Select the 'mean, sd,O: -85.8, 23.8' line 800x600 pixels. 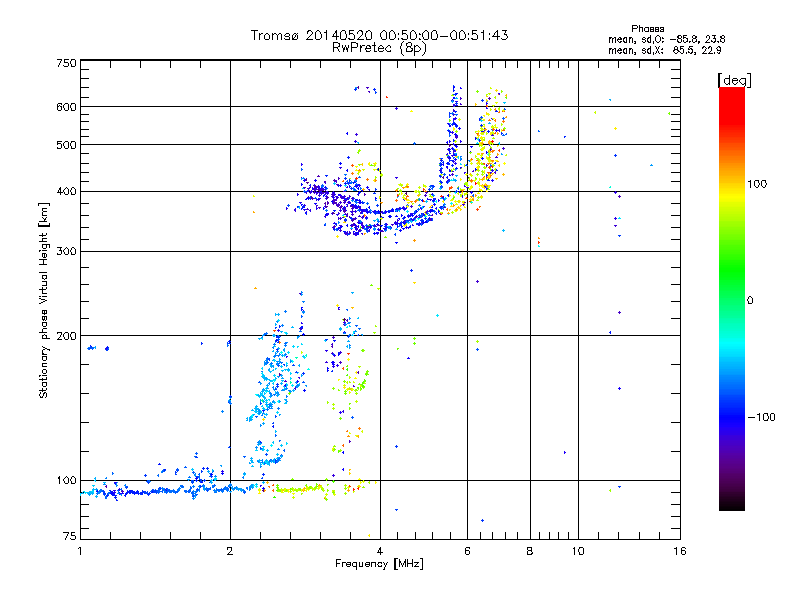[666, 39]
